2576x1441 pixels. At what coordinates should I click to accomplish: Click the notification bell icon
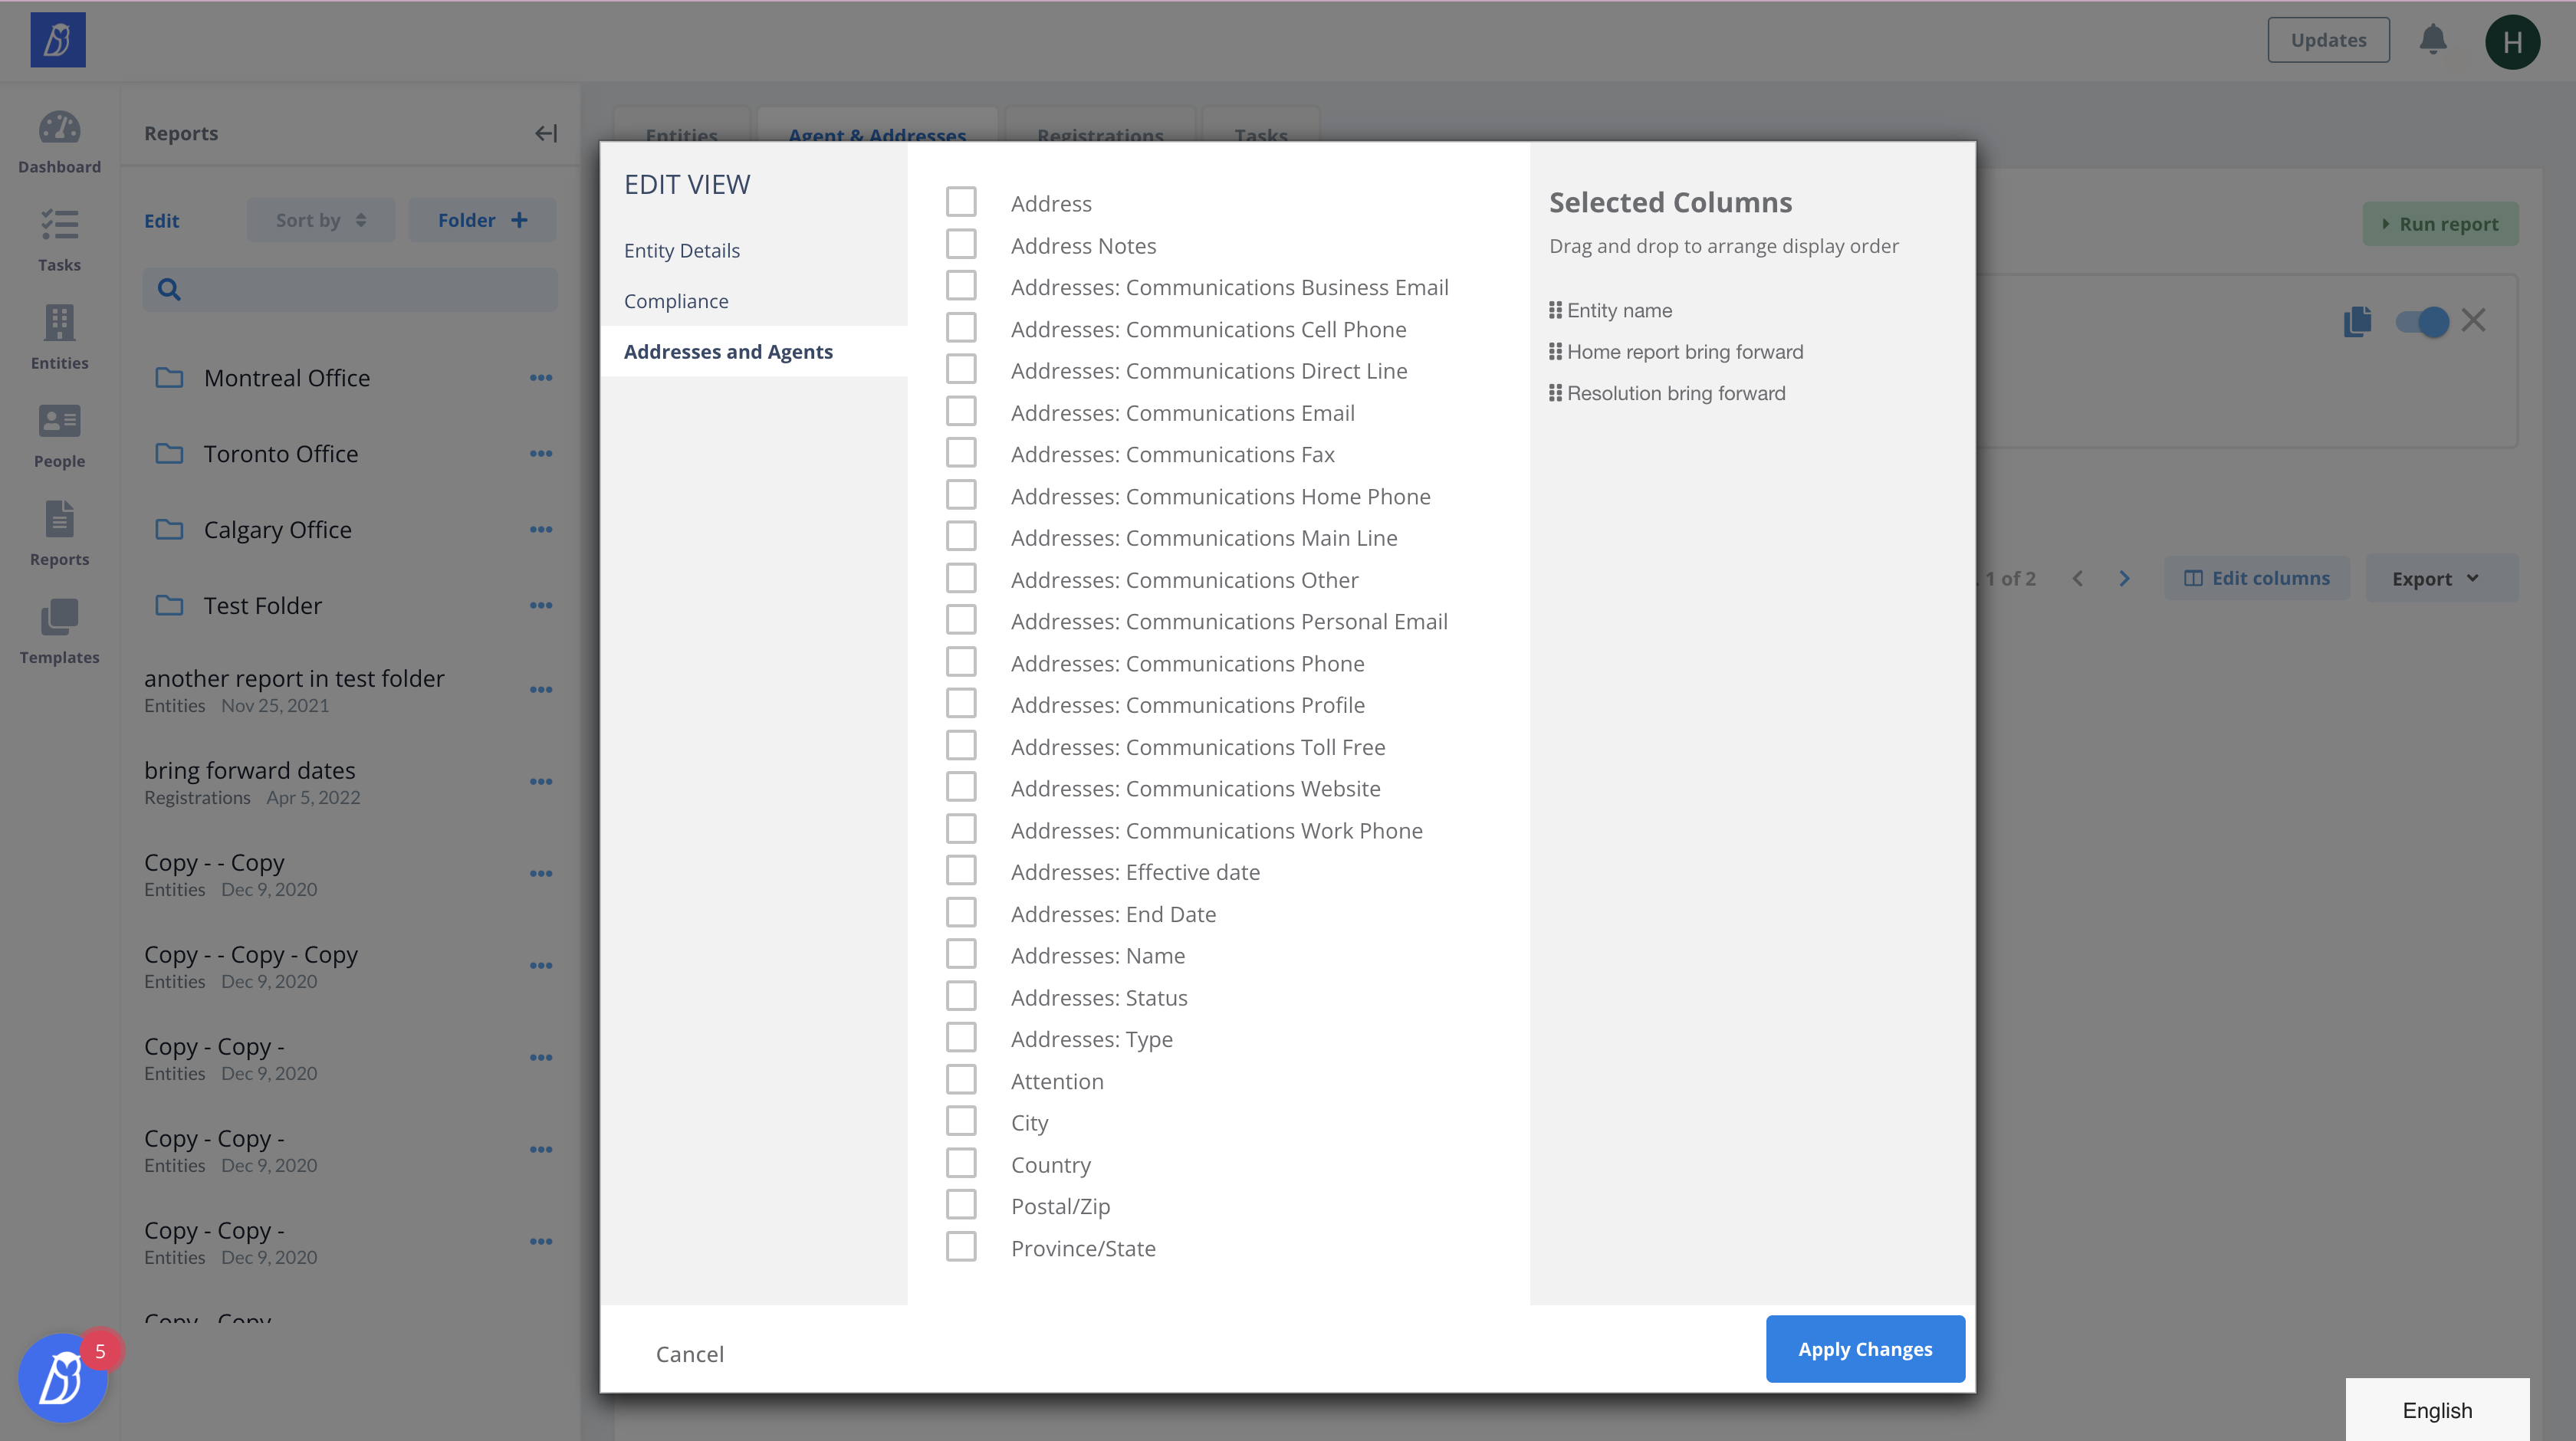coord(2432,40)
